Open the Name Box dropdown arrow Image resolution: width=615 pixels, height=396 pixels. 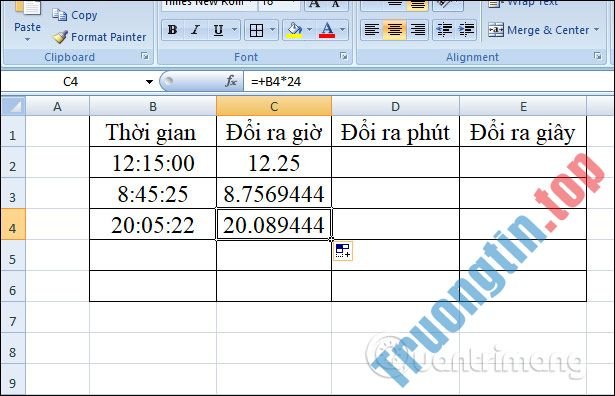click(x=149, y=82)
